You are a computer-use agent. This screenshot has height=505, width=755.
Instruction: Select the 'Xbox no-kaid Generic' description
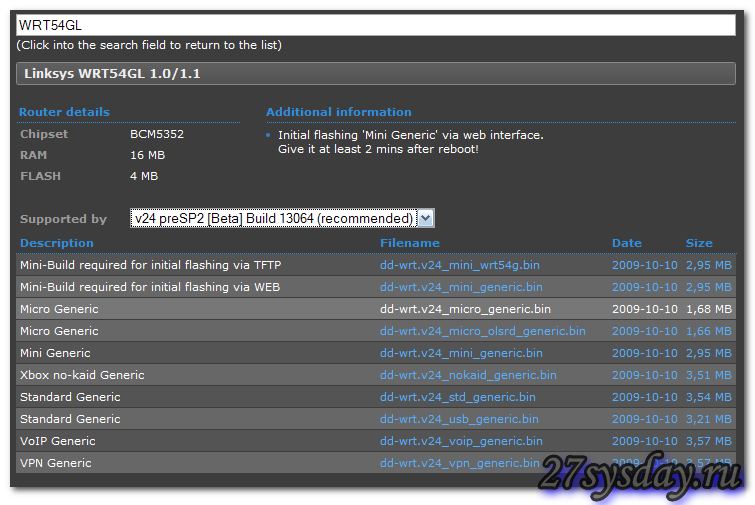82,375
